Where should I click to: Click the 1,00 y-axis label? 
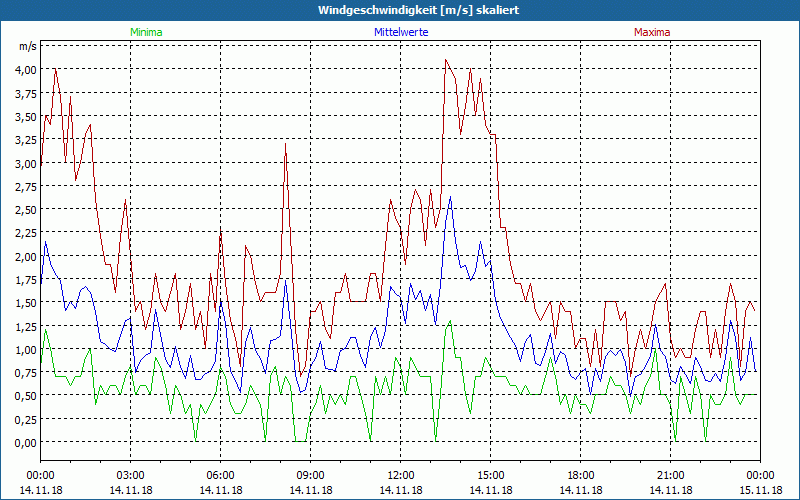[25, 350]
